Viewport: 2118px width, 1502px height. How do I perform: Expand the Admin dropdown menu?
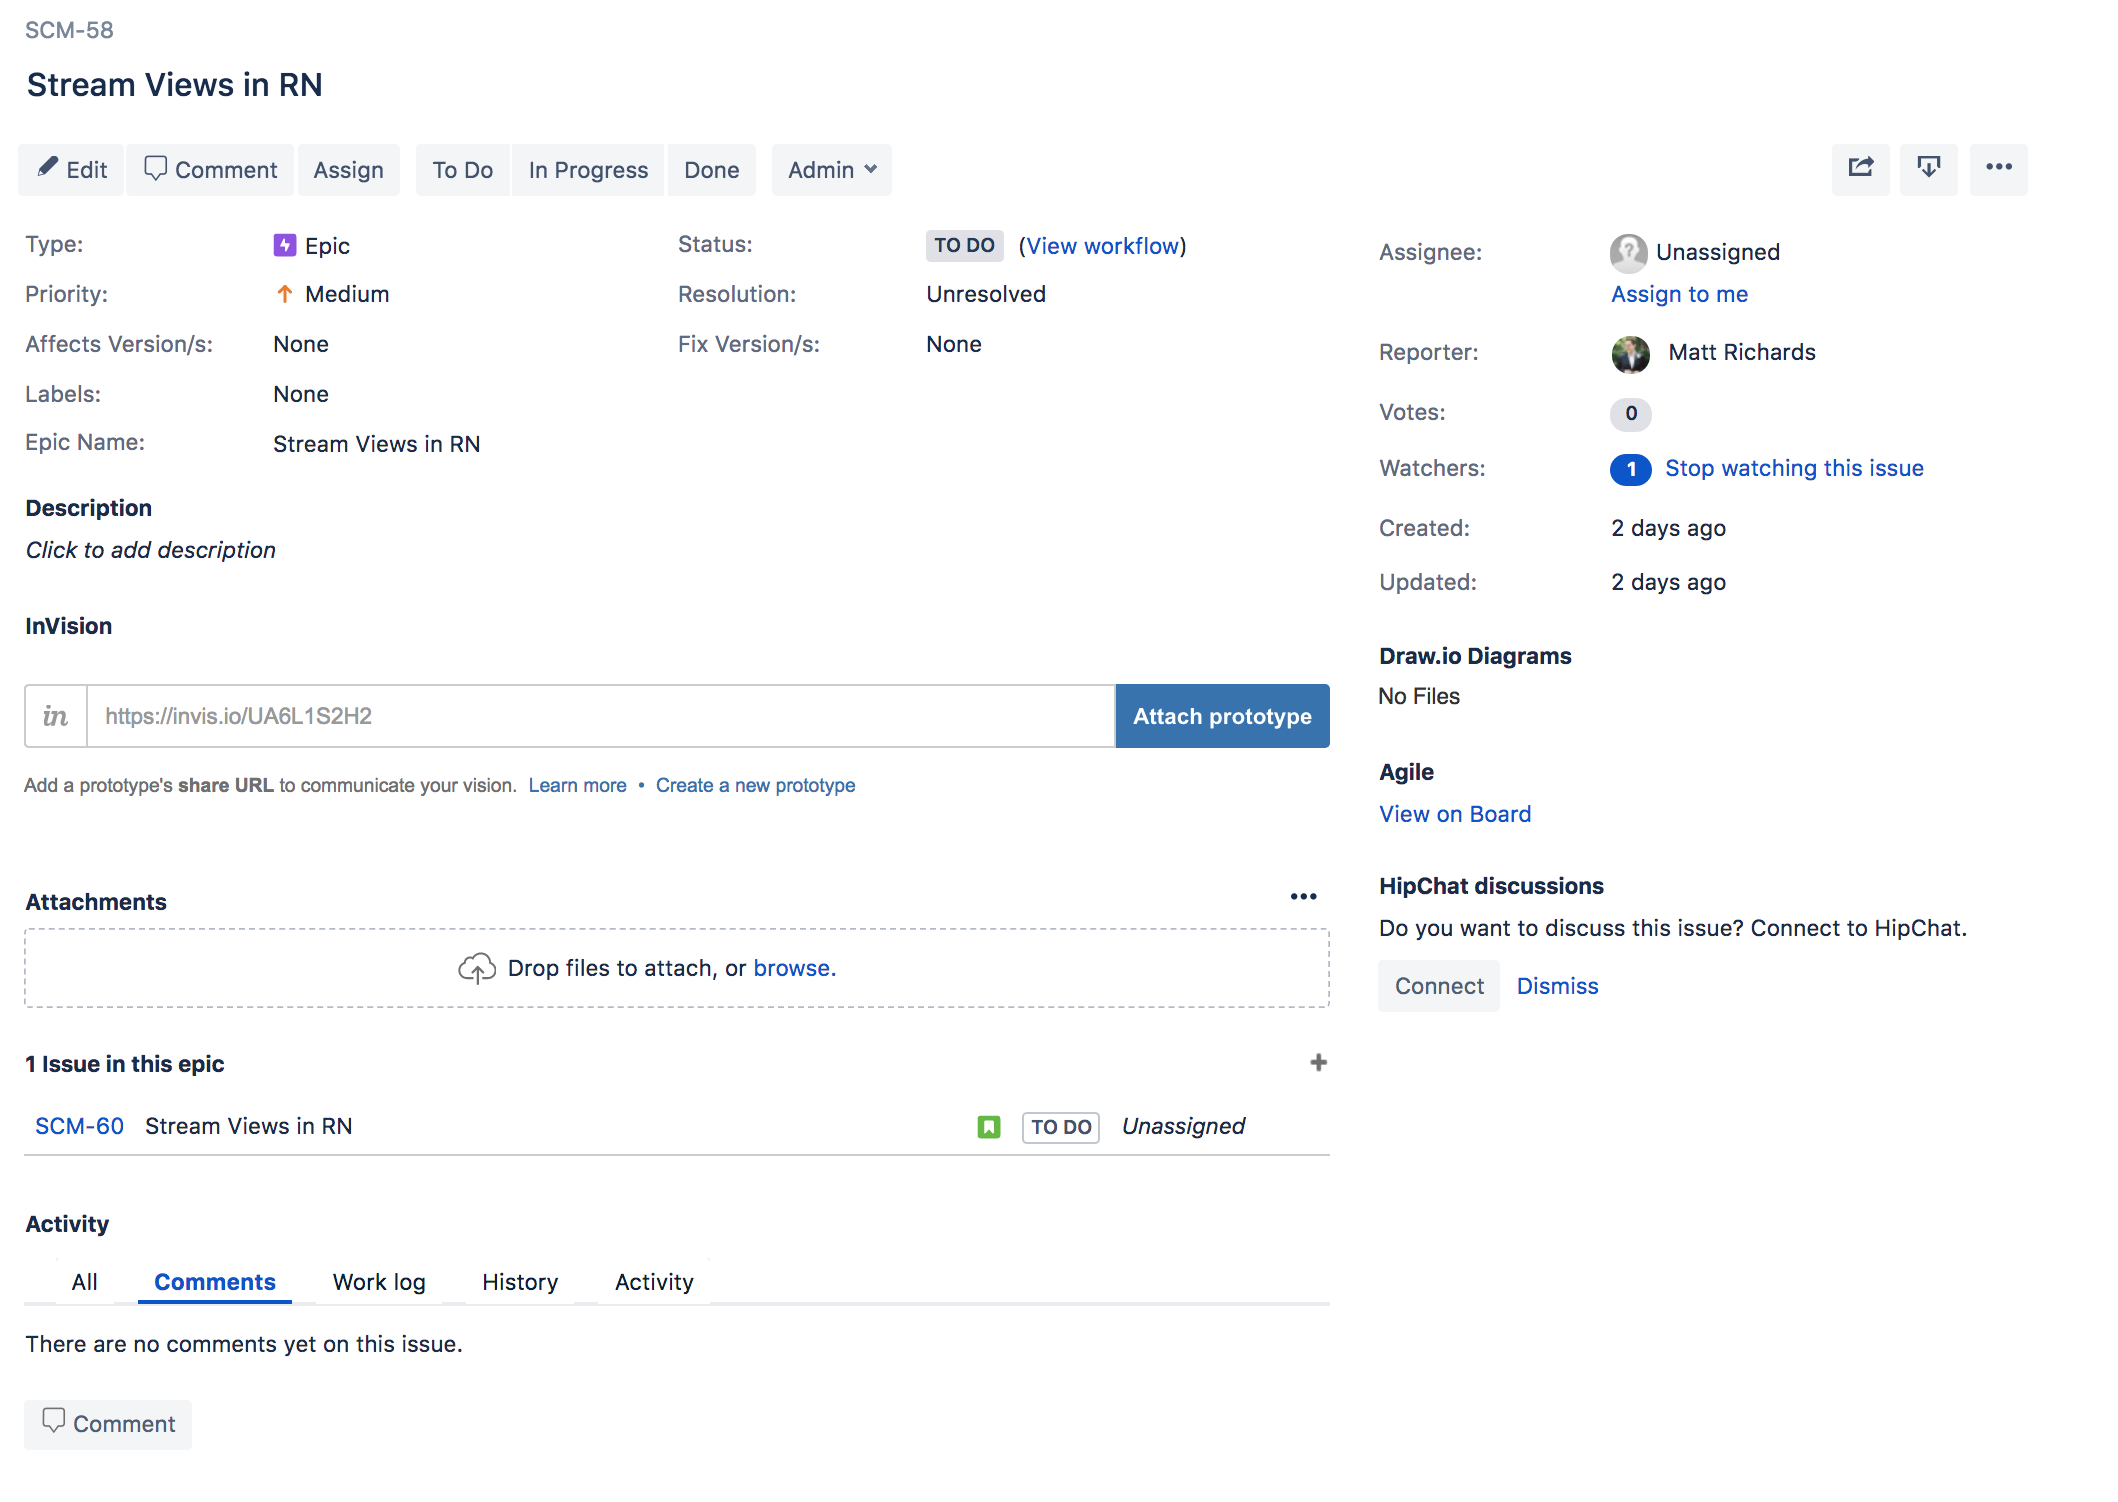coord(831,170)
